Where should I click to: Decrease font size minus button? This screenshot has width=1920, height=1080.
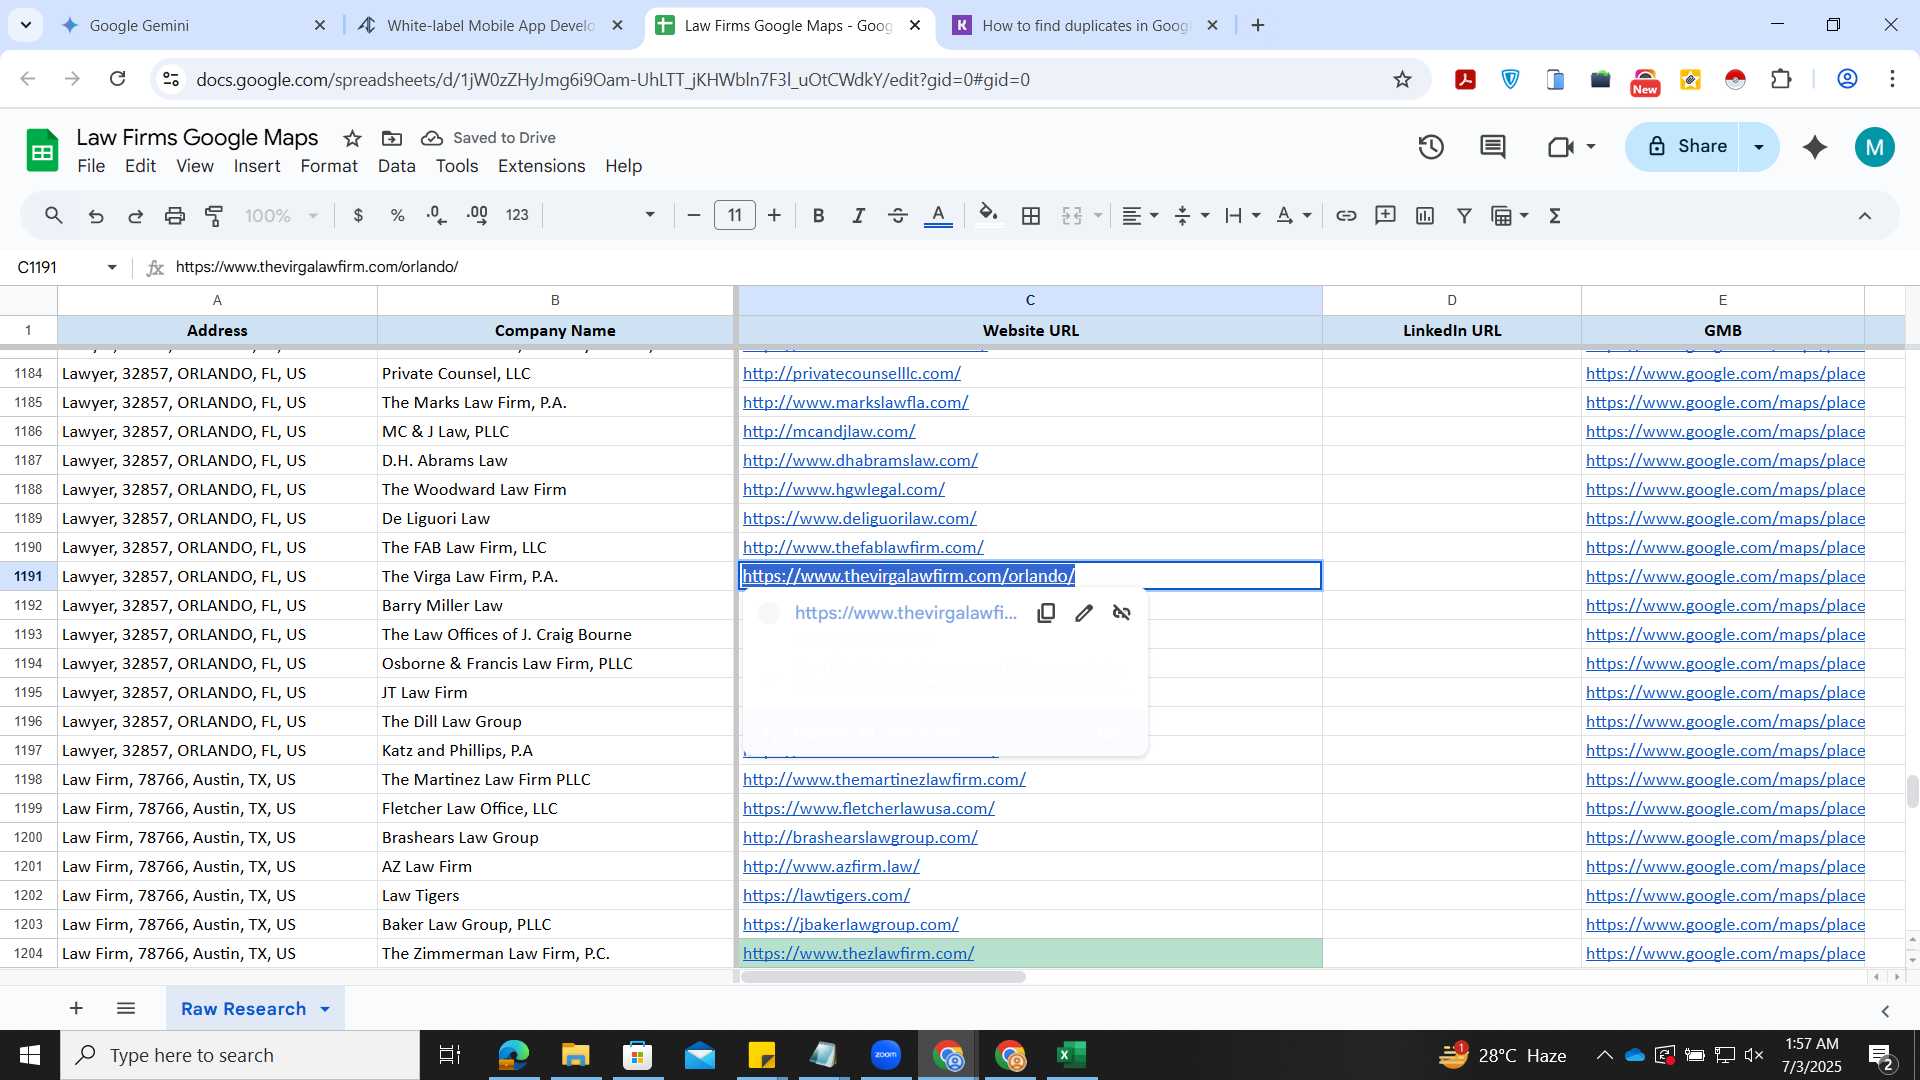pyautogui.click(x=694, y=215)
